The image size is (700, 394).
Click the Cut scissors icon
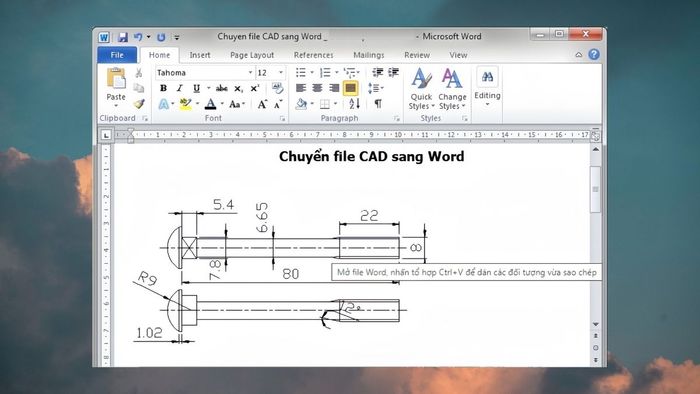[x=139, y=73]
